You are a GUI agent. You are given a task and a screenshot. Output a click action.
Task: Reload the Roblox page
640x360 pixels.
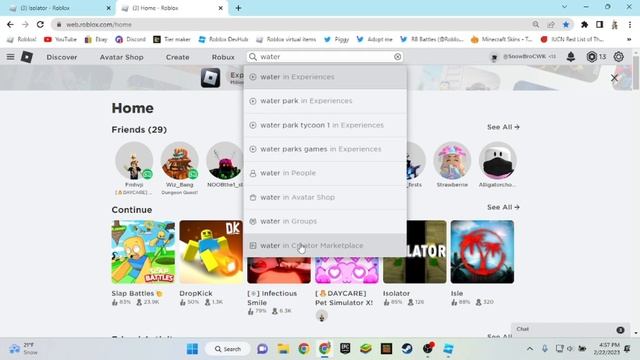40,24
